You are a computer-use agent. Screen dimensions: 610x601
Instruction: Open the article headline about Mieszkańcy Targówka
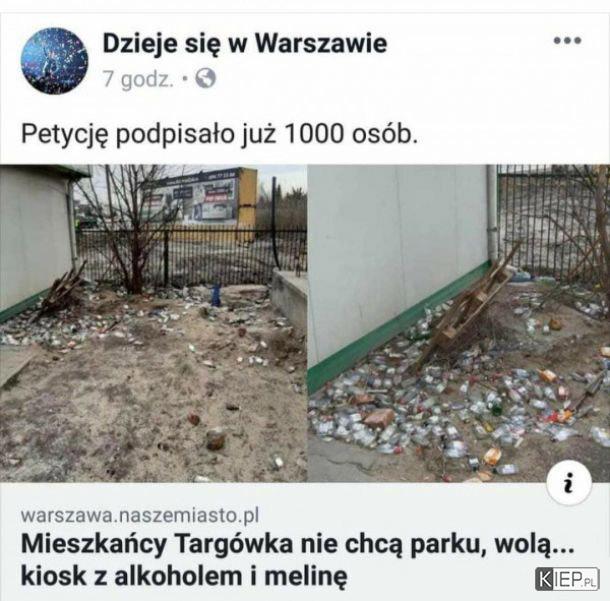(x=297, y=559)
